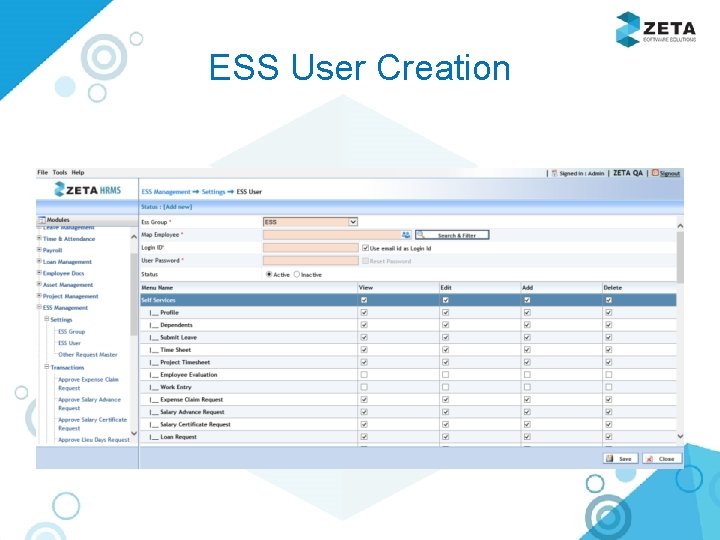The height and width of the screenshot is (540, 720).
Task: Click ESS Management breadcrumb link
Action: [166, 192]
